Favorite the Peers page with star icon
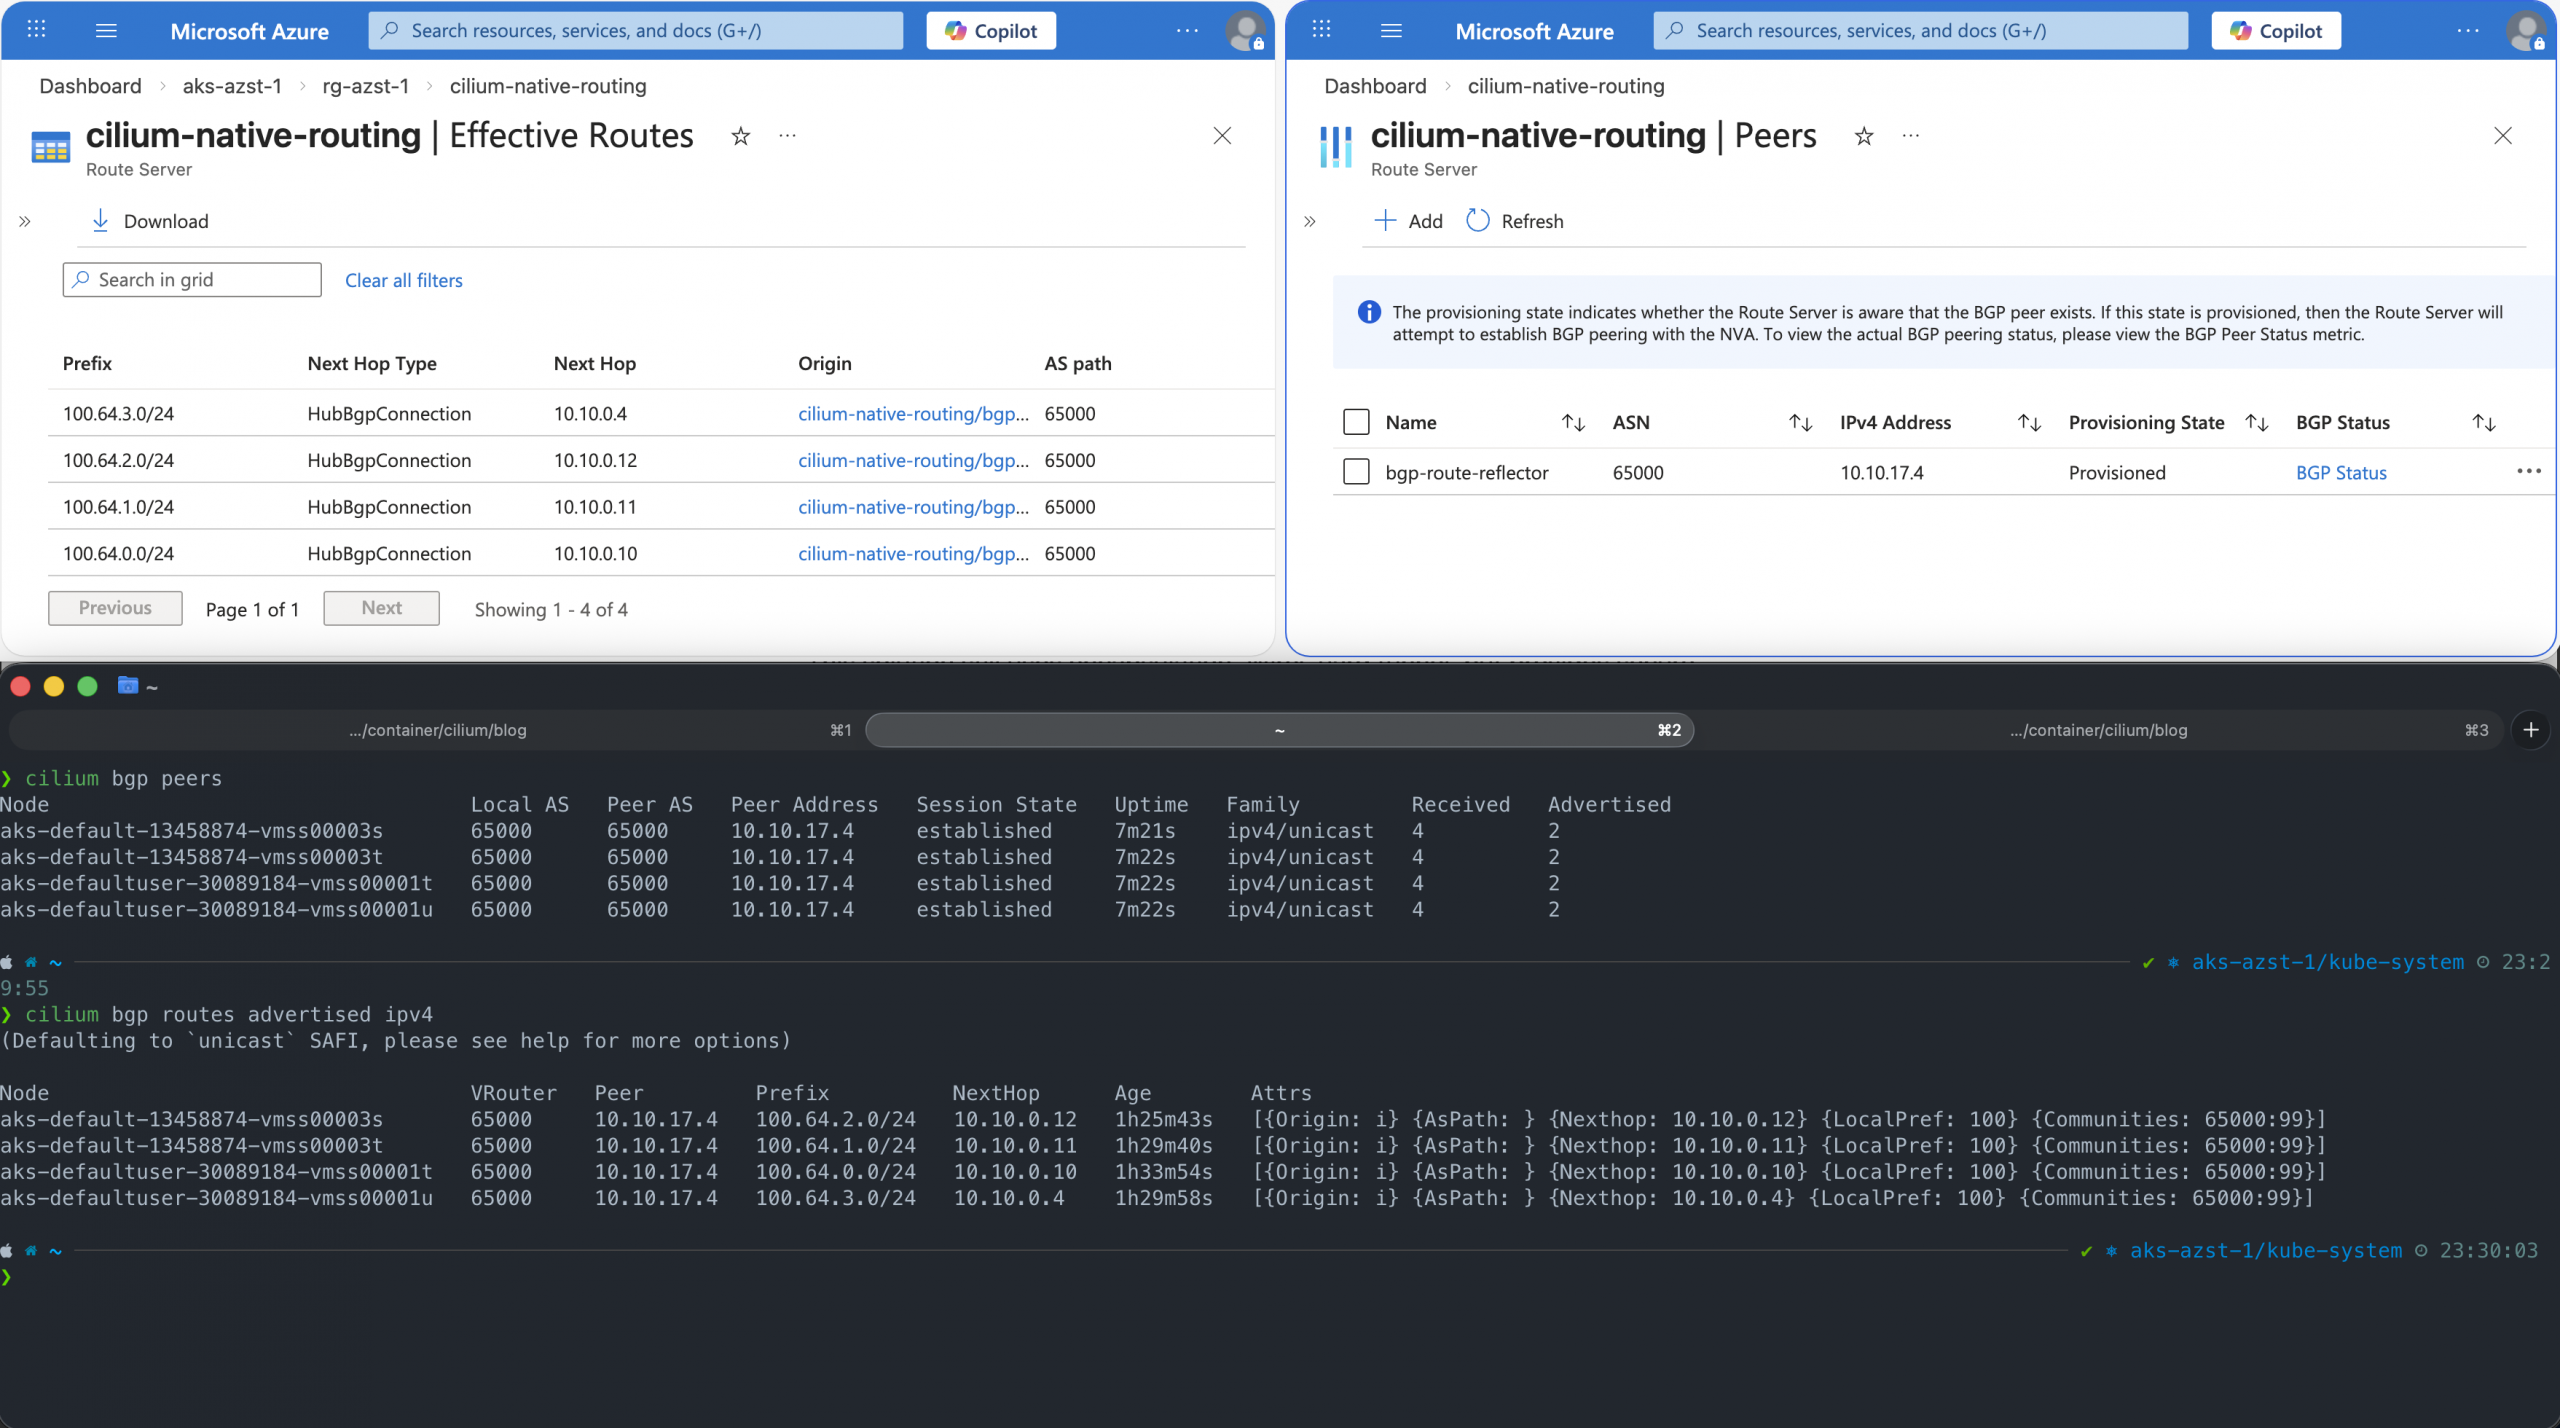 pyautogui.click(x=1863, y=136)
